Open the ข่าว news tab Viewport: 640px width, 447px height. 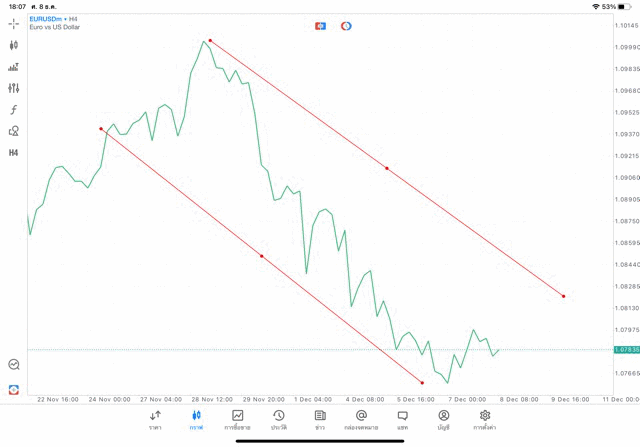(320, 419)
